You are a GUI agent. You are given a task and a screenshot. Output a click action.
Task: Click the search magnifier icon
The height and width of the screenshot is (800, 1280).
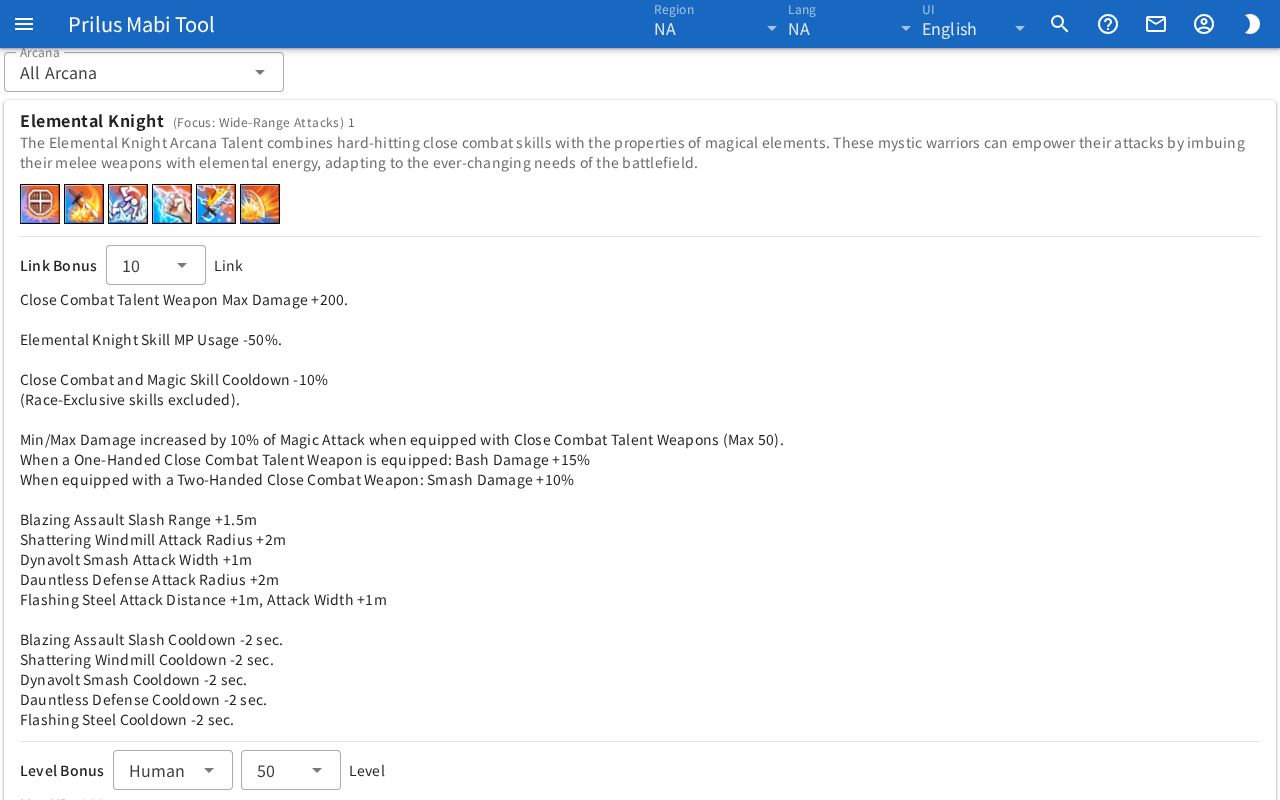coord(1060,24)
